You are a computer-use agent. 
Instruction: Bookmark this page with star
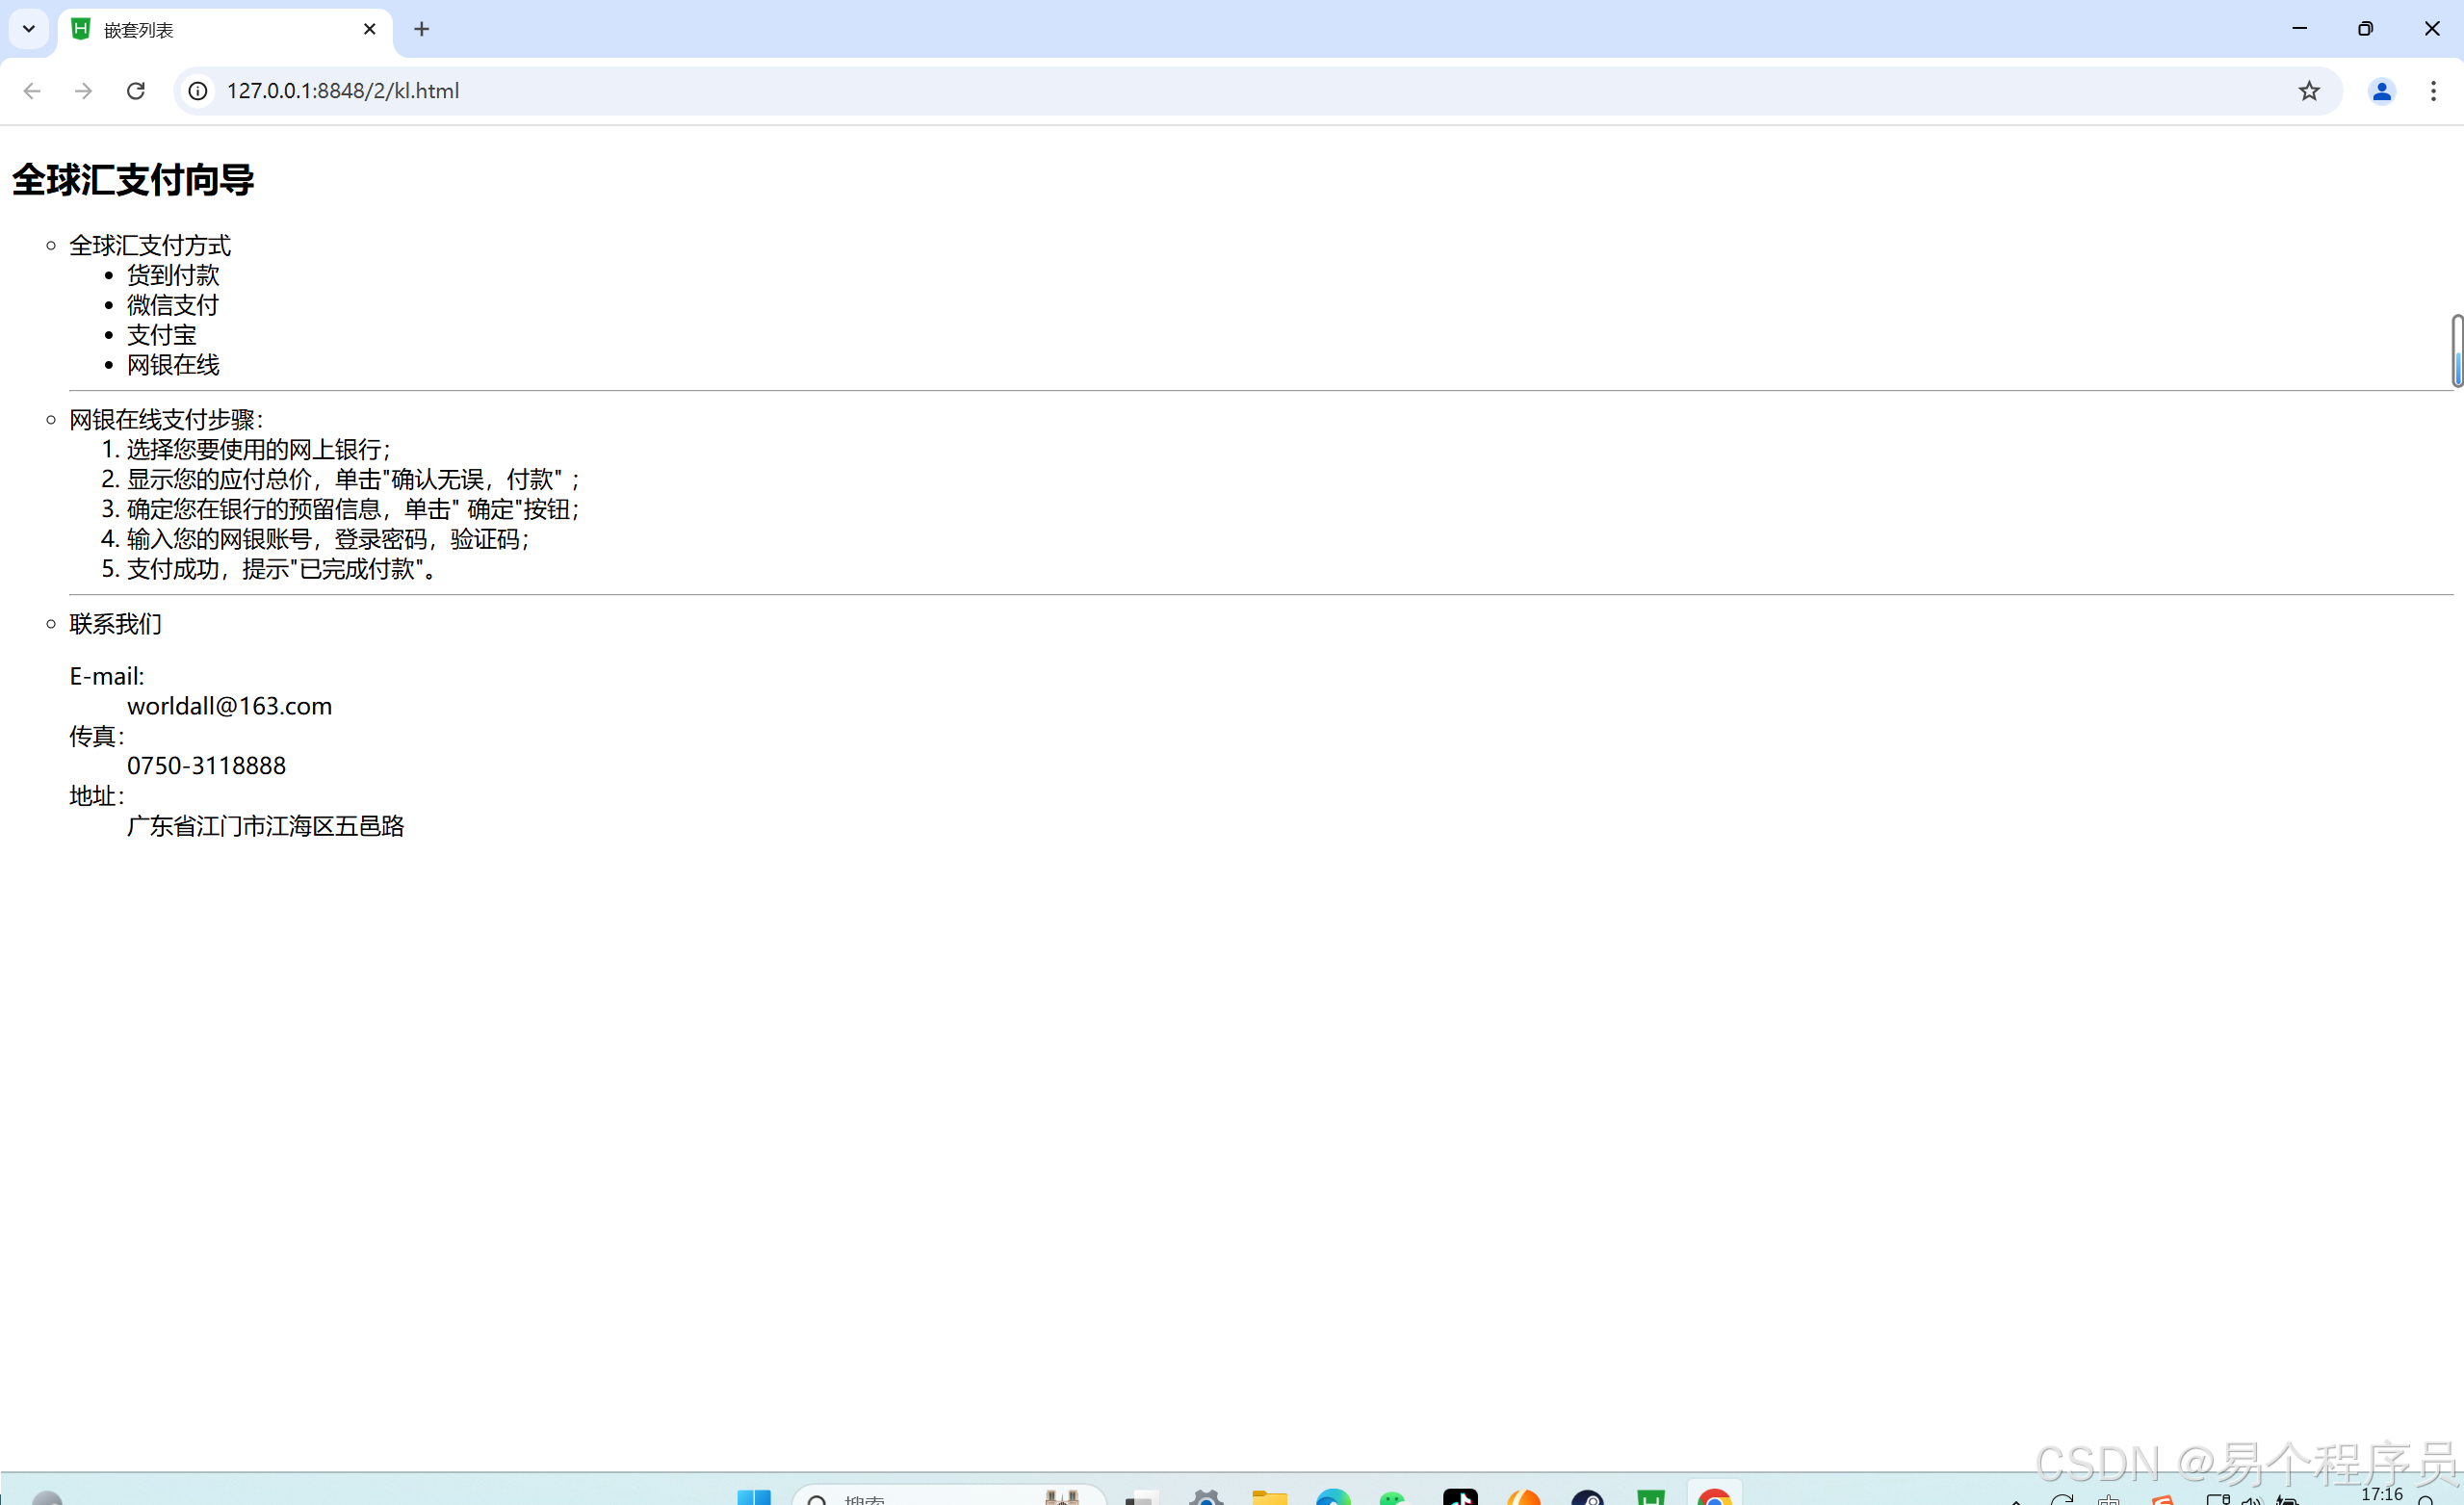coord(2309,91)
